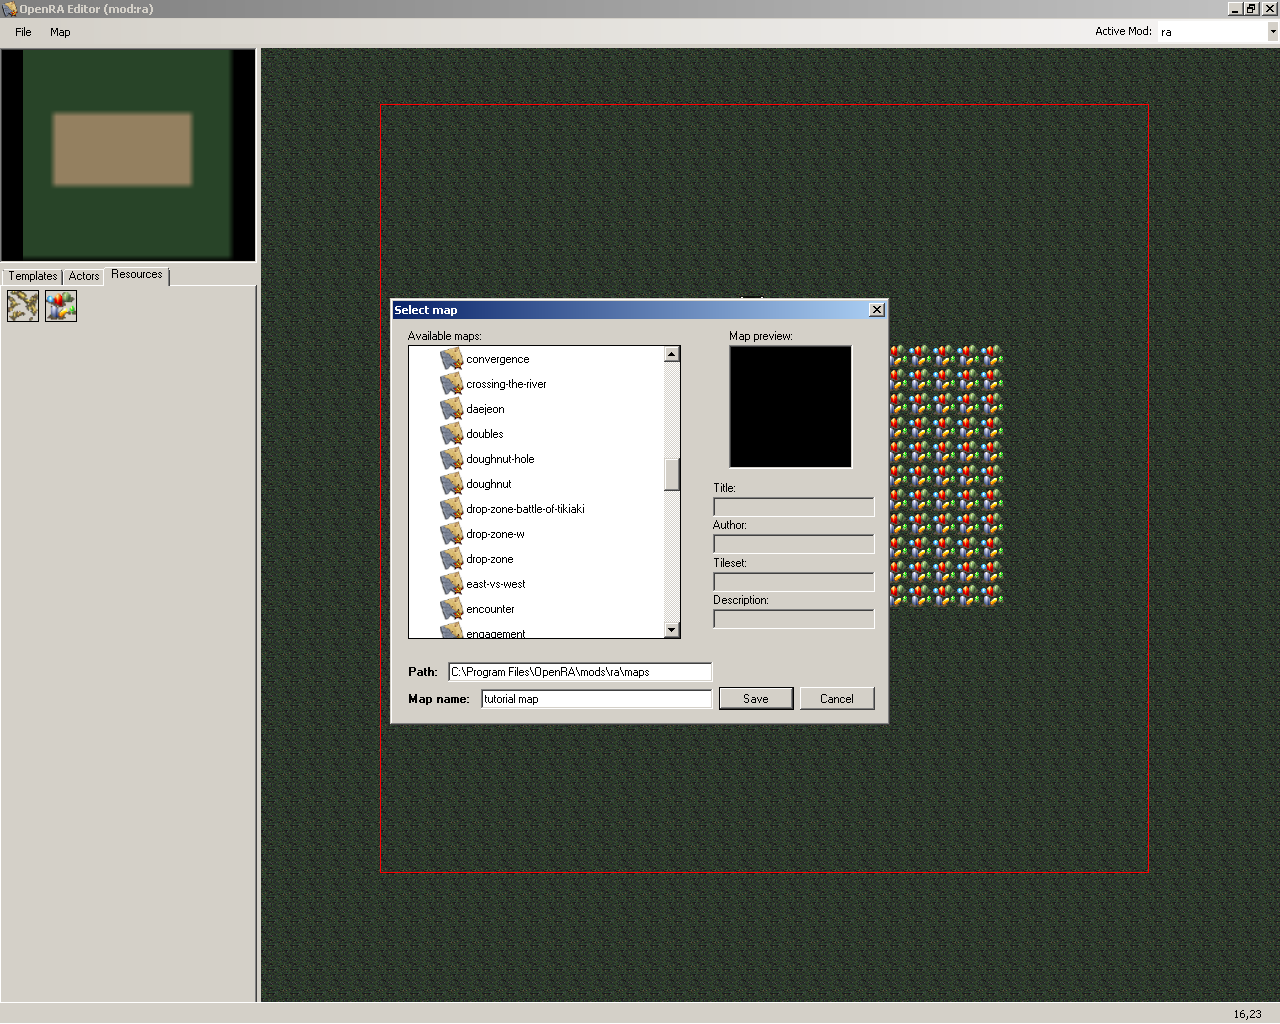Select the gems resource icon
Screen dimensions: 1280x1024
tap(61, 306)
